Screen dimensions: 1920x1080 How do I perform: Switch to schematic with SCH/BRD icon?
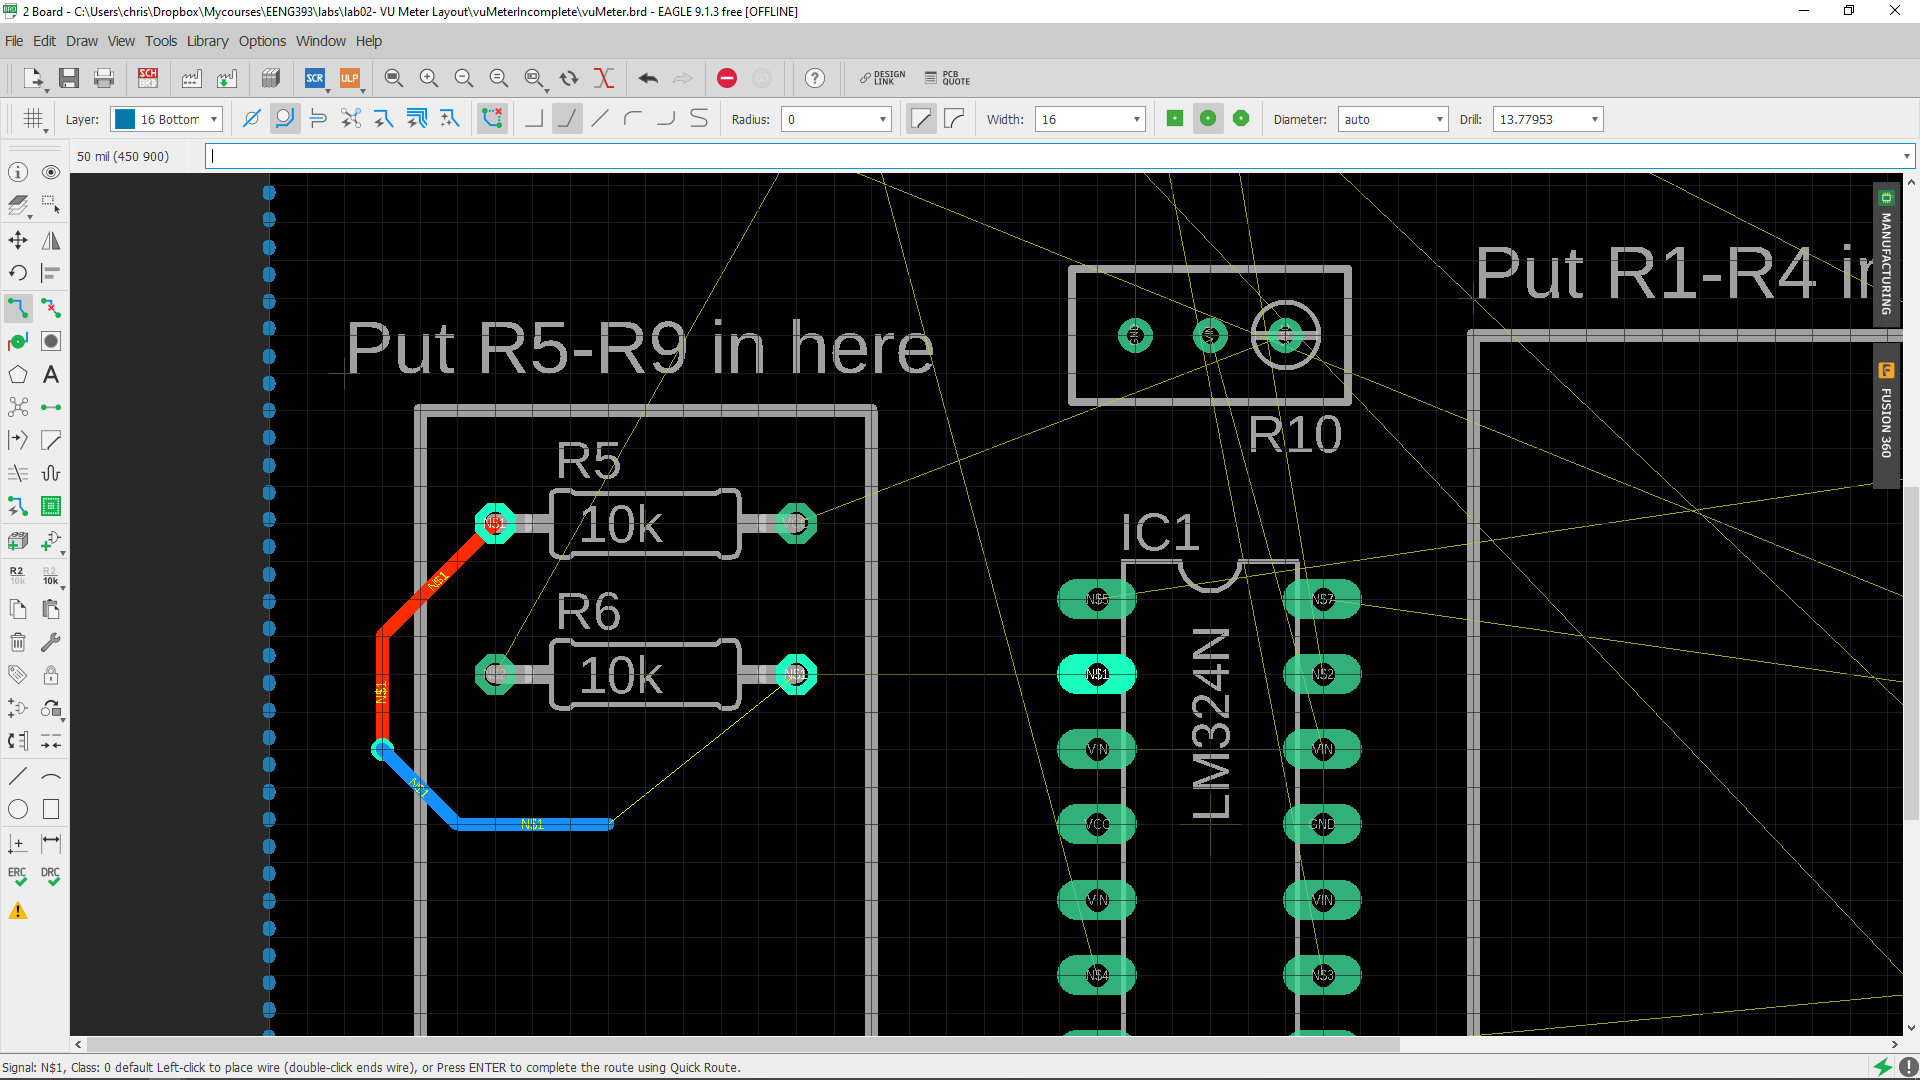coord(148,78)
